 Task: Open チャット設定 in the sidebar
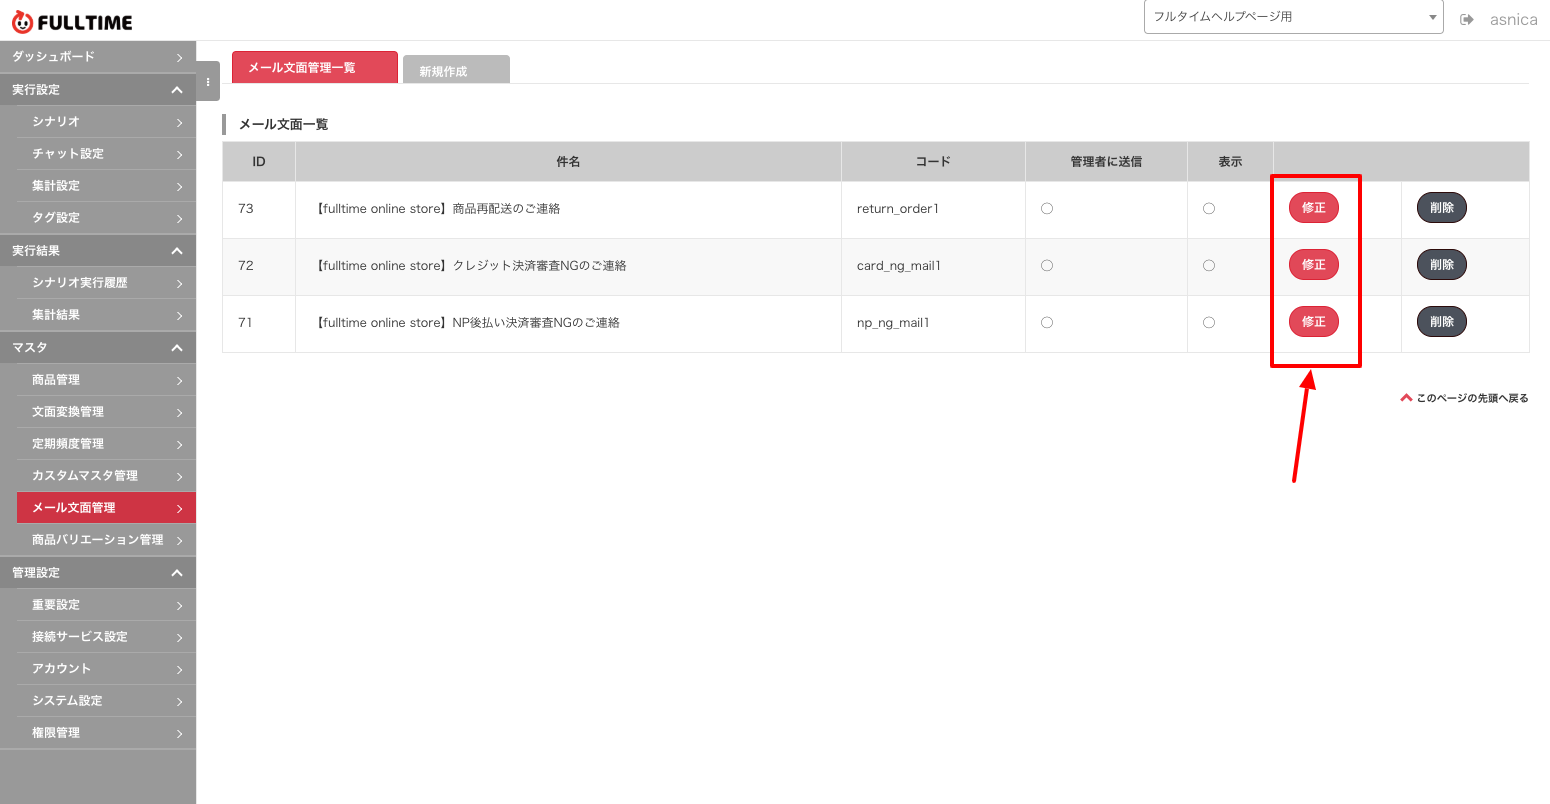106,154
